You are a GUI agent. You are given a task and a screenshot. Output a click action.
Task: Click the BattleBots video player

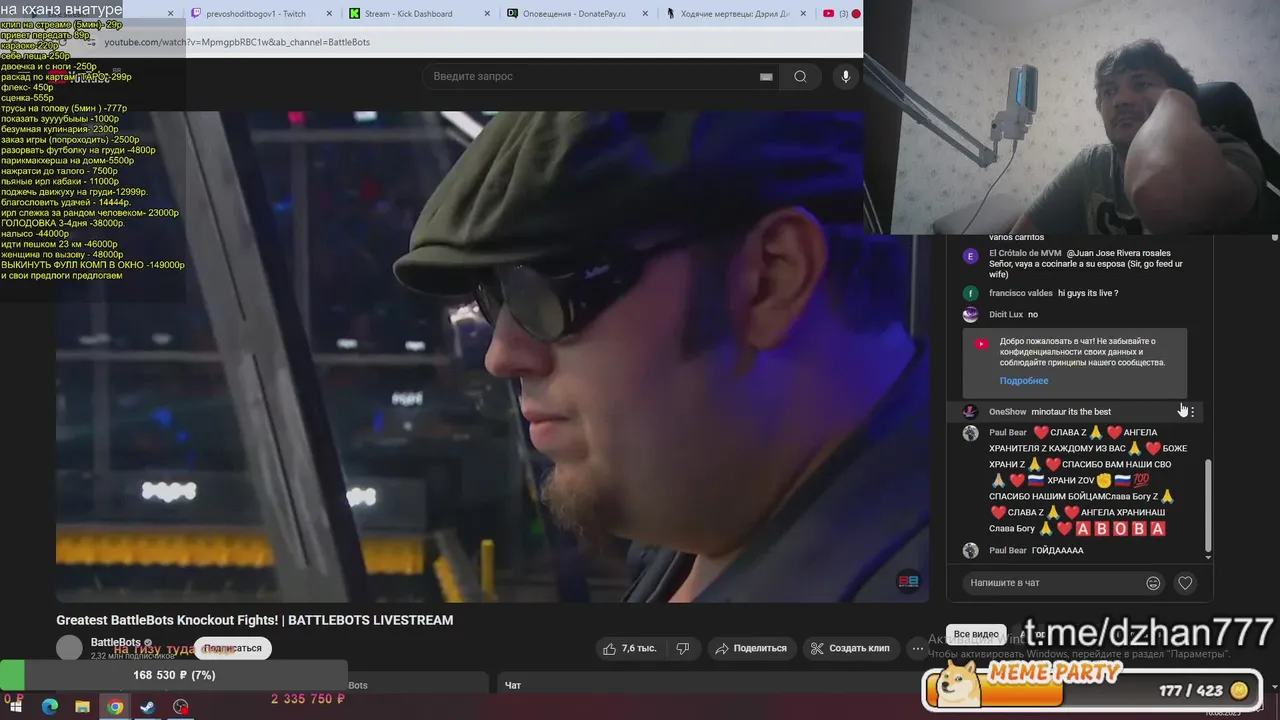pyautogui.click(x=492, y=357)
